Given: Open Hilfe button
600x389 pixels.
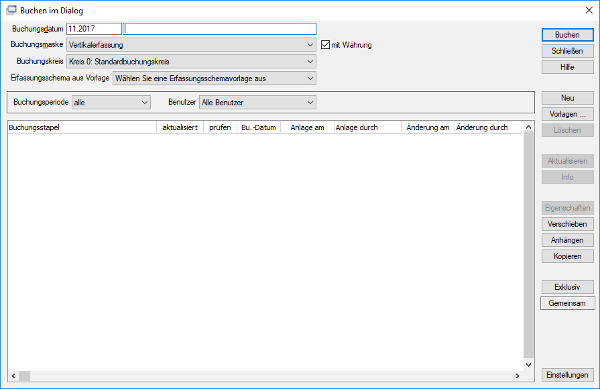Looking at the screenshot, I should (x=567, y=67).
